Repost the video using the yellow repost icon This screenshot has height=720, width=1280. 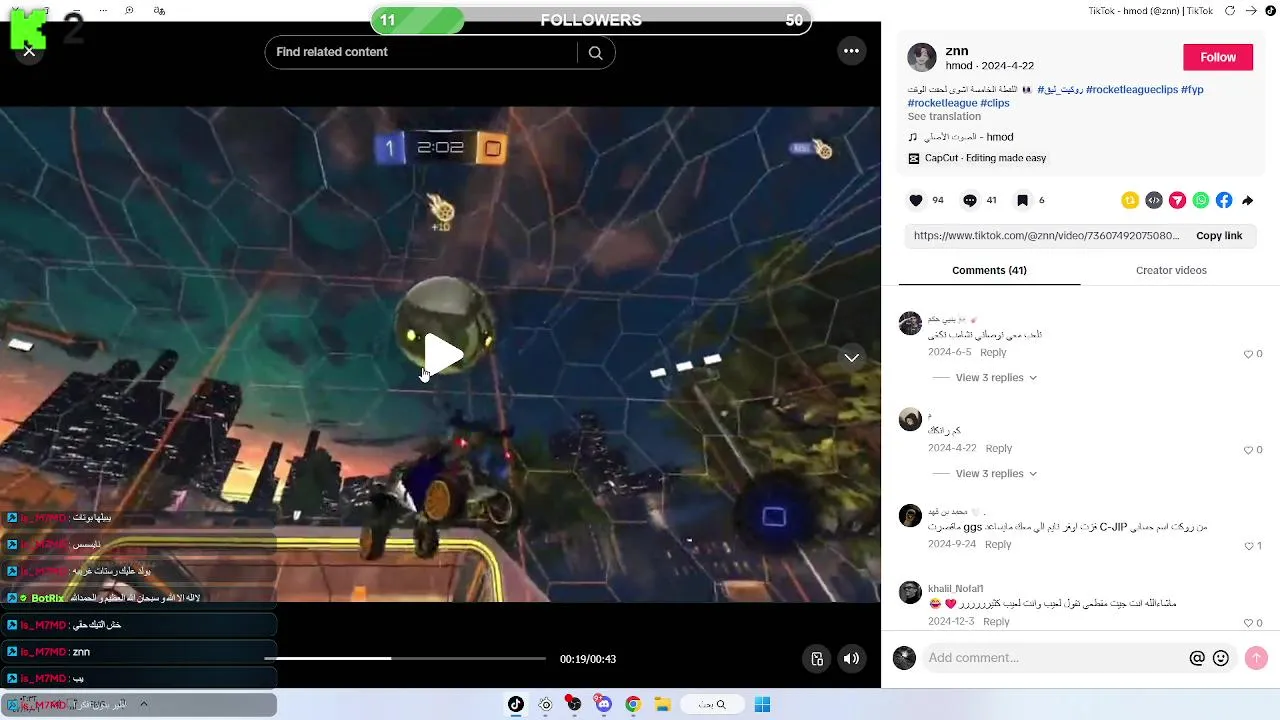(1130, 200)
